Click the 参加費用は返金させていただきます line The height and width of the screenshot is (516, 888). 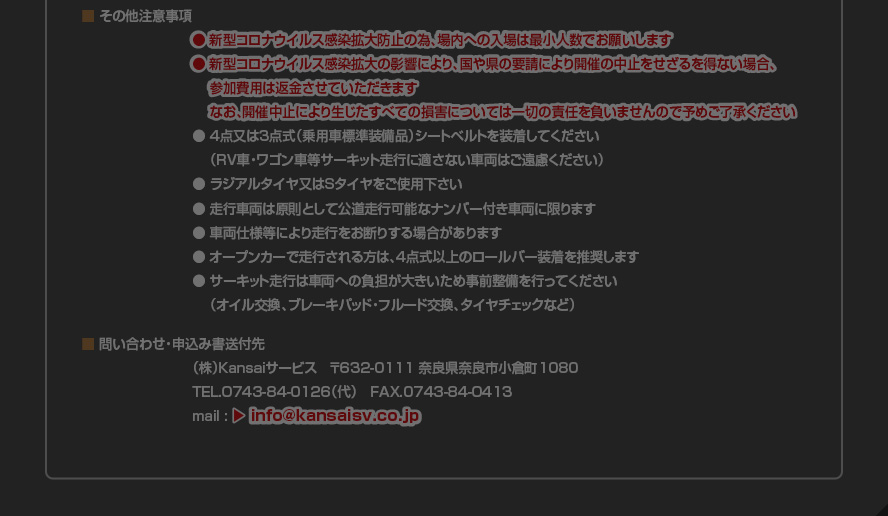(313, 88)
